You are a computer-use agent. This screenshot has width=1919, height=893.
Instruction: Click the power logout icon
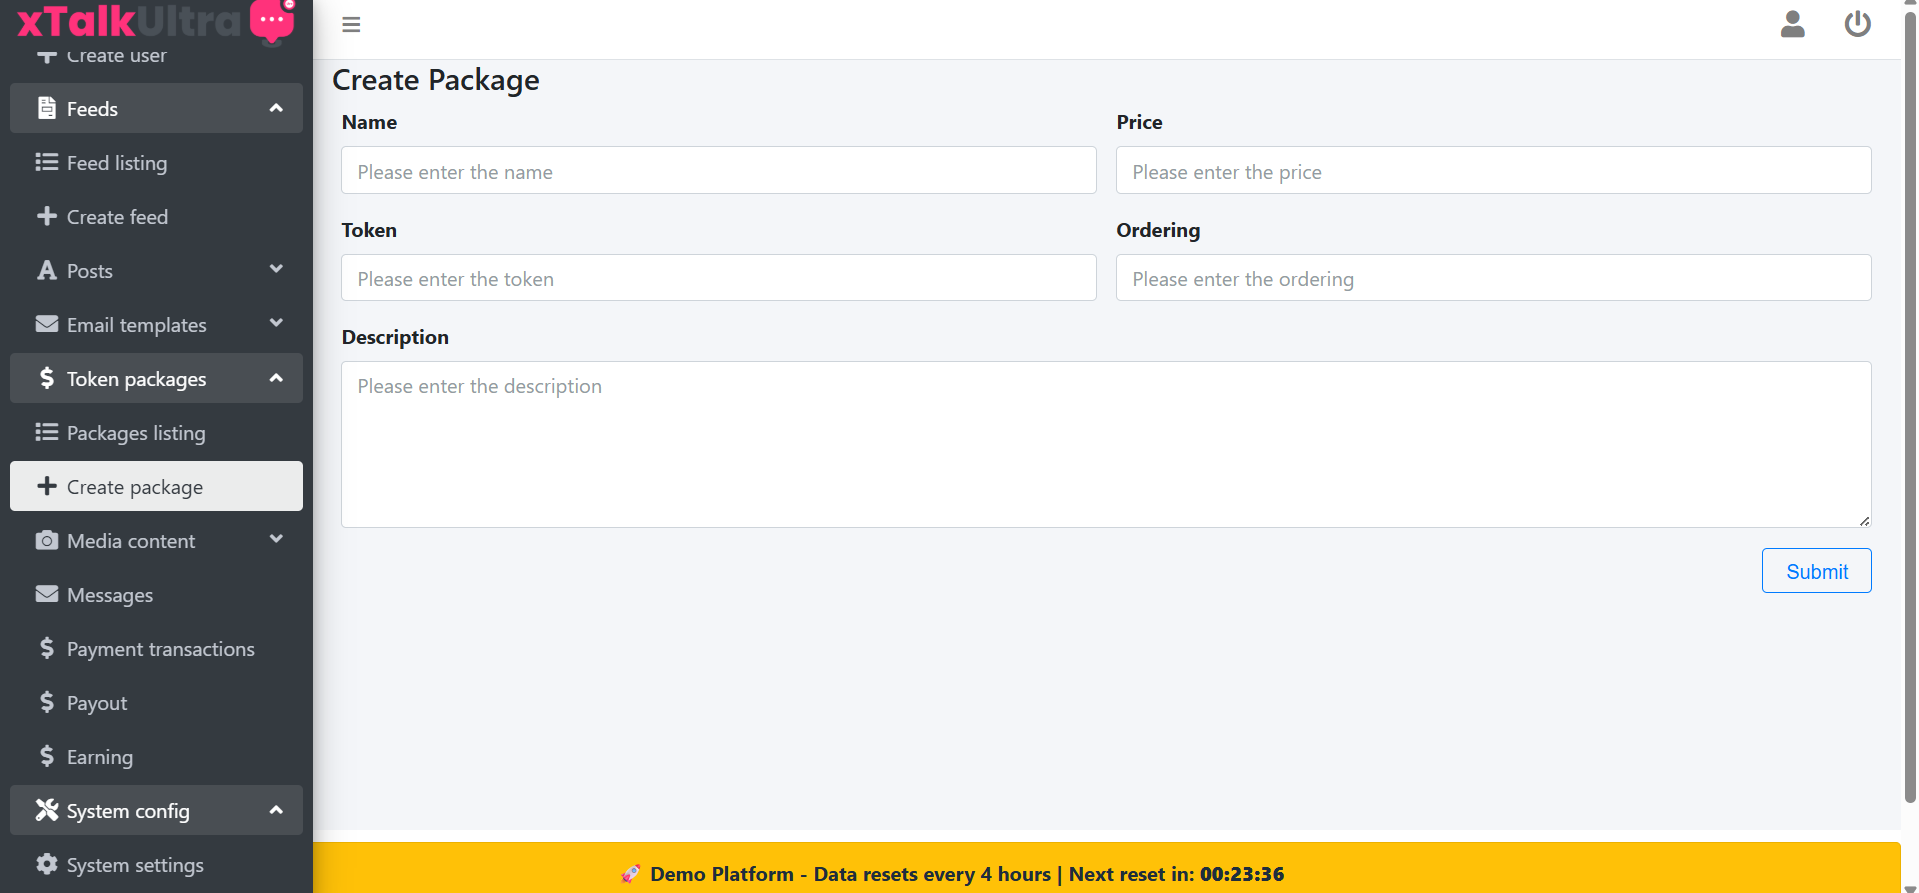point(1857,24)
